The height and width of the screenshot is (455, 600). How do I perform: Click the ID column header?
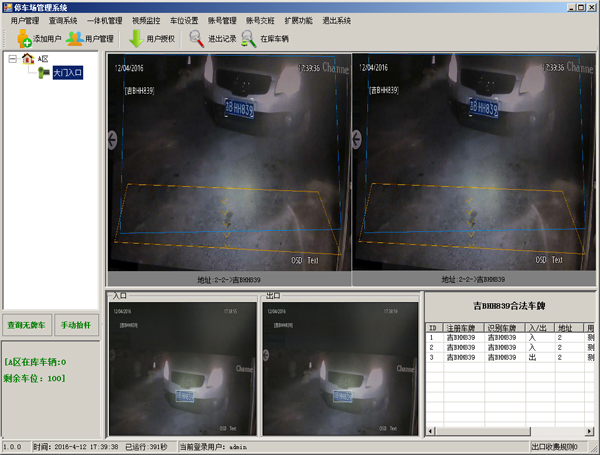pos(434,328)
